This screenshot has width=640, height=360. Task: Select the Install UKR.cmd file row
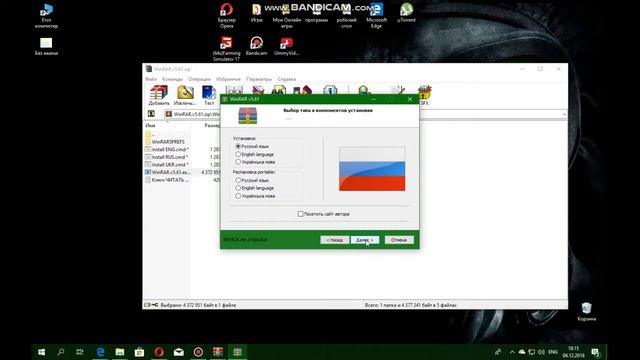[167, 164]
